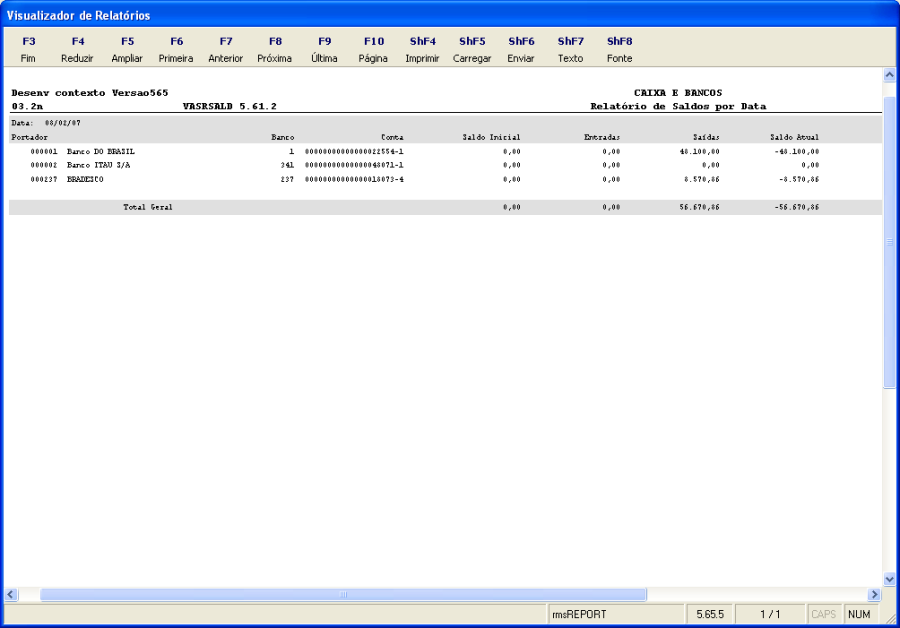The width and height of the screenshot is (900, 628).
Task: Open the Fonte settings
Action: [618, 49]
